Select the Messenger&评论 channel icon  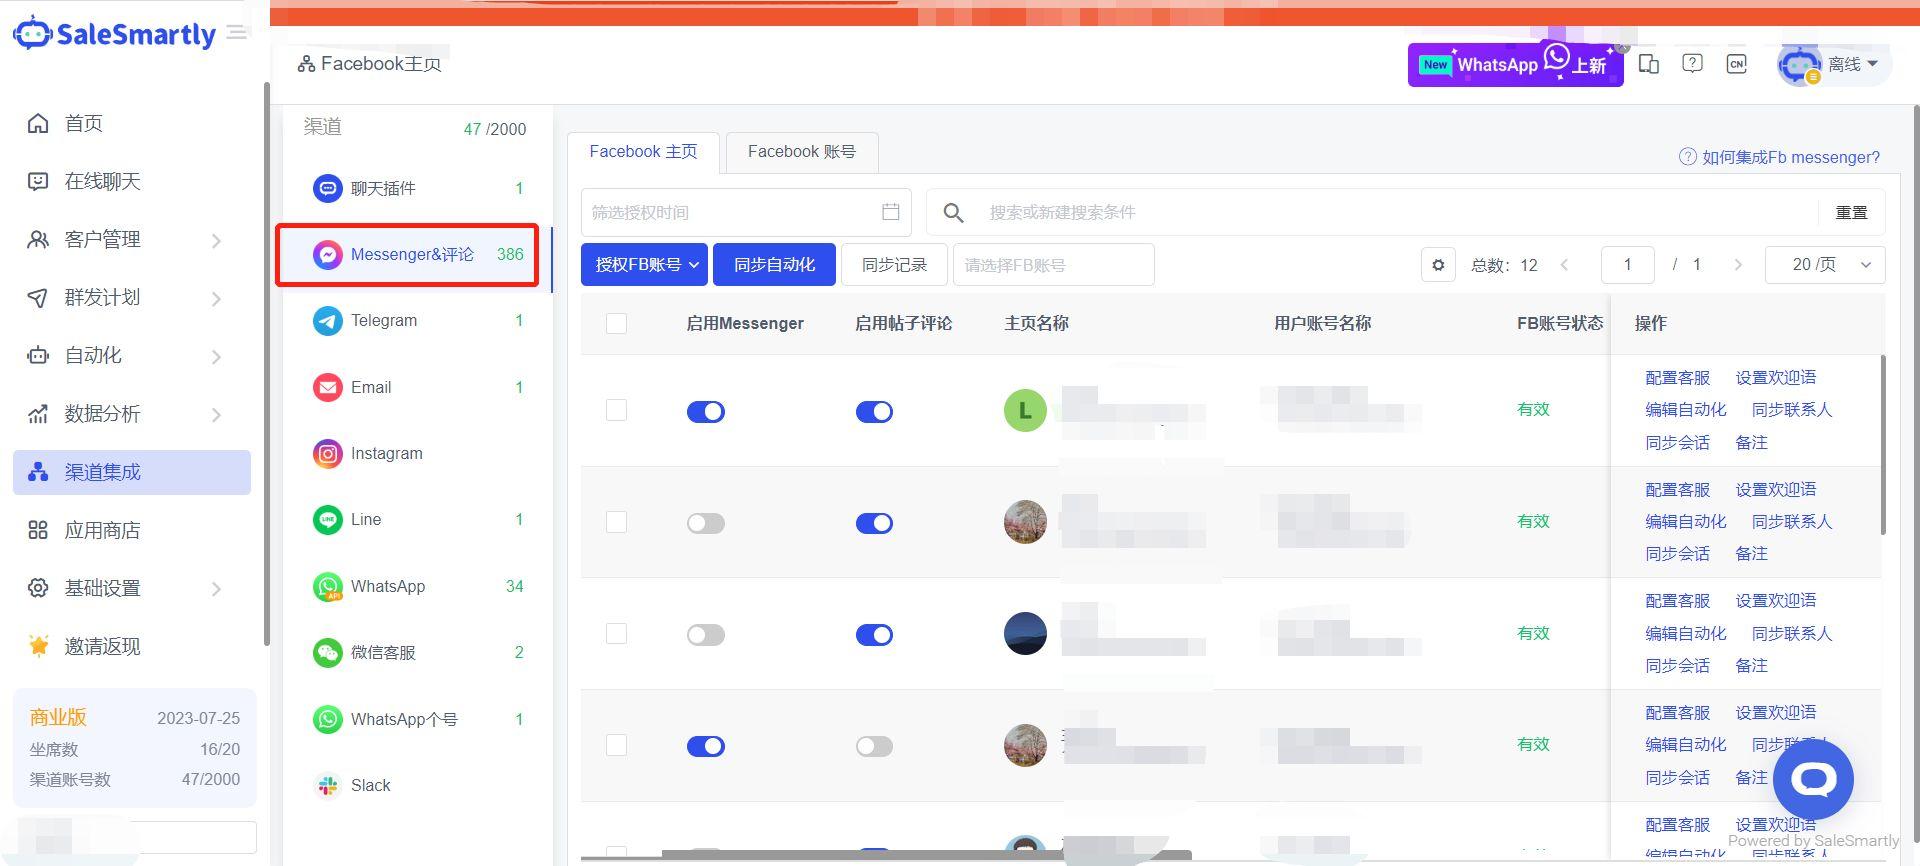coord(327,255)
